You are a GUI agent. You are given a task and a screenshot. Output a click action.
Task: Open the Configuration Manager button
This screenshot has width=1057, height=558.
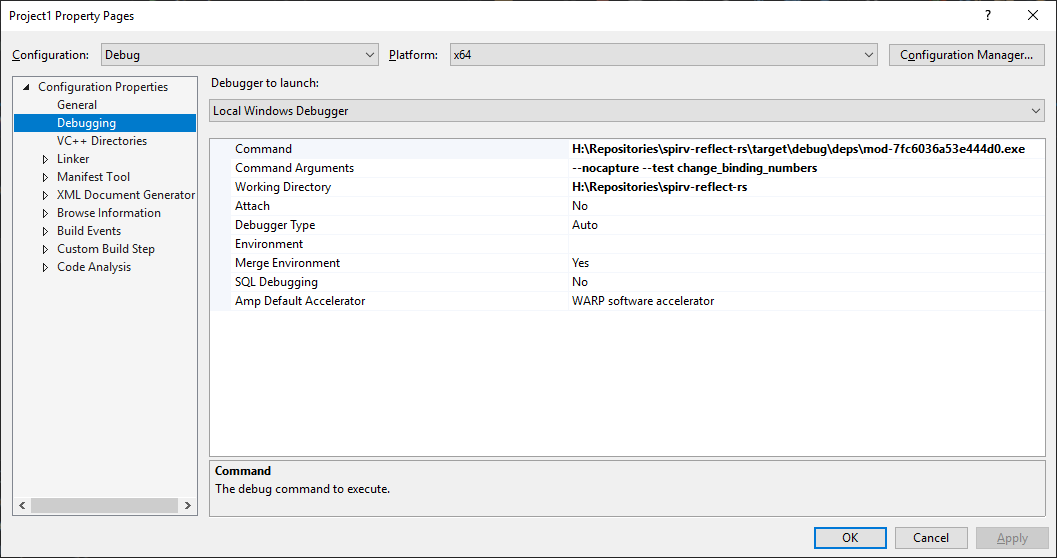pos(967,55)
